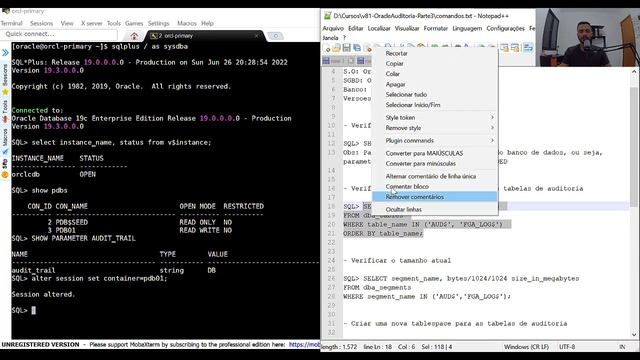The height and width of the screenshot is (360, 640).
Task: Open the Tools menu in MobaXterm
Action: point(113,23)
